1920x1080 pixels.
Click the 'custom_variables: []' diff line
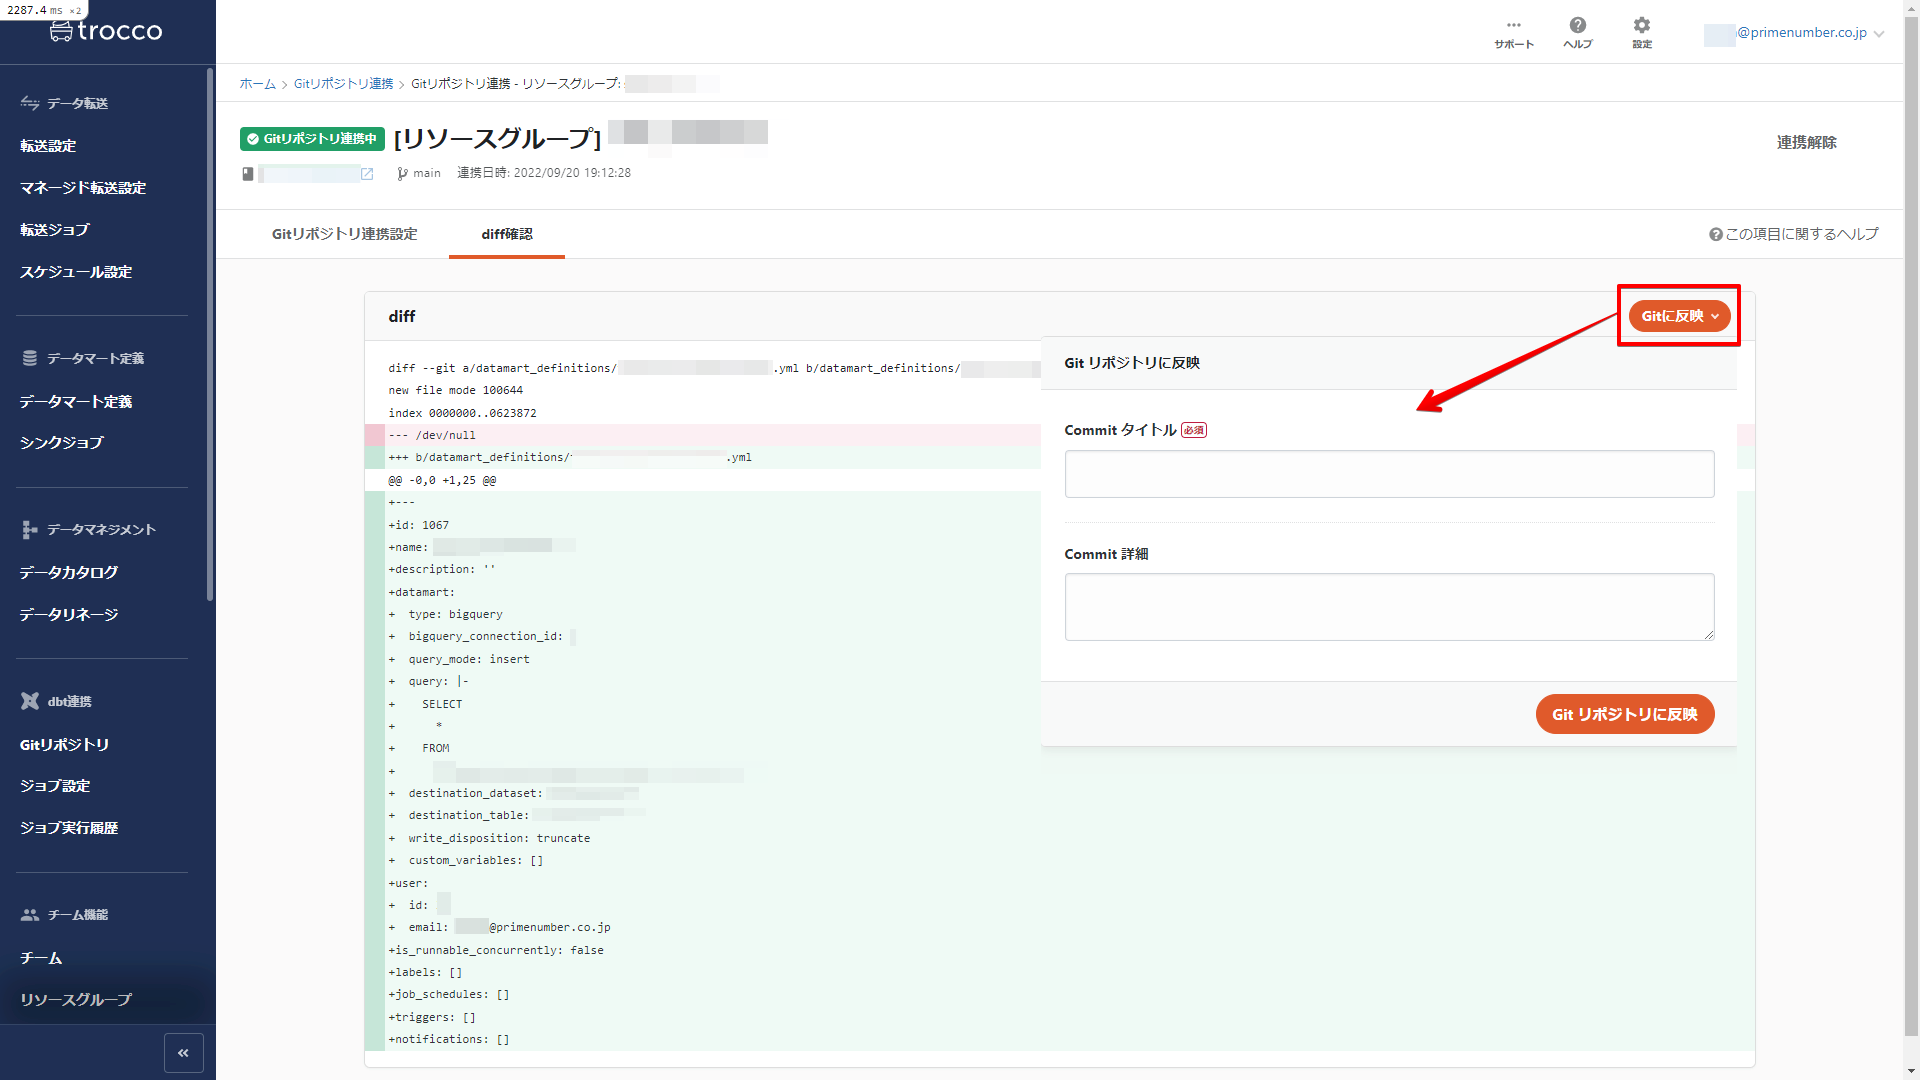476,860
